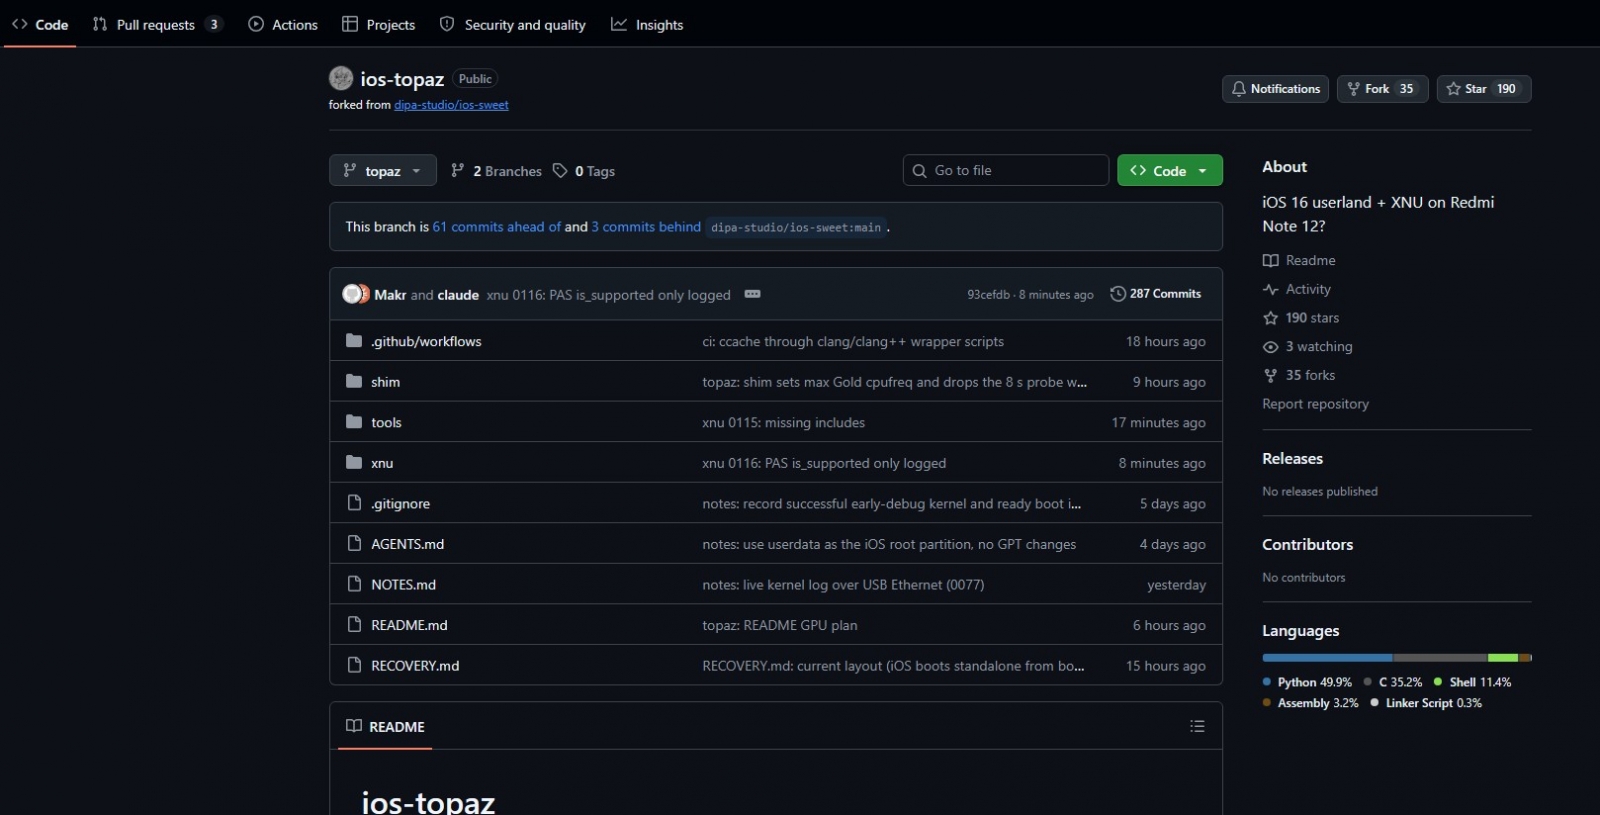This screenshot has height=815, width=1600.
Task: Expand commit message ellipsis icon
Action: click(753, 294)
